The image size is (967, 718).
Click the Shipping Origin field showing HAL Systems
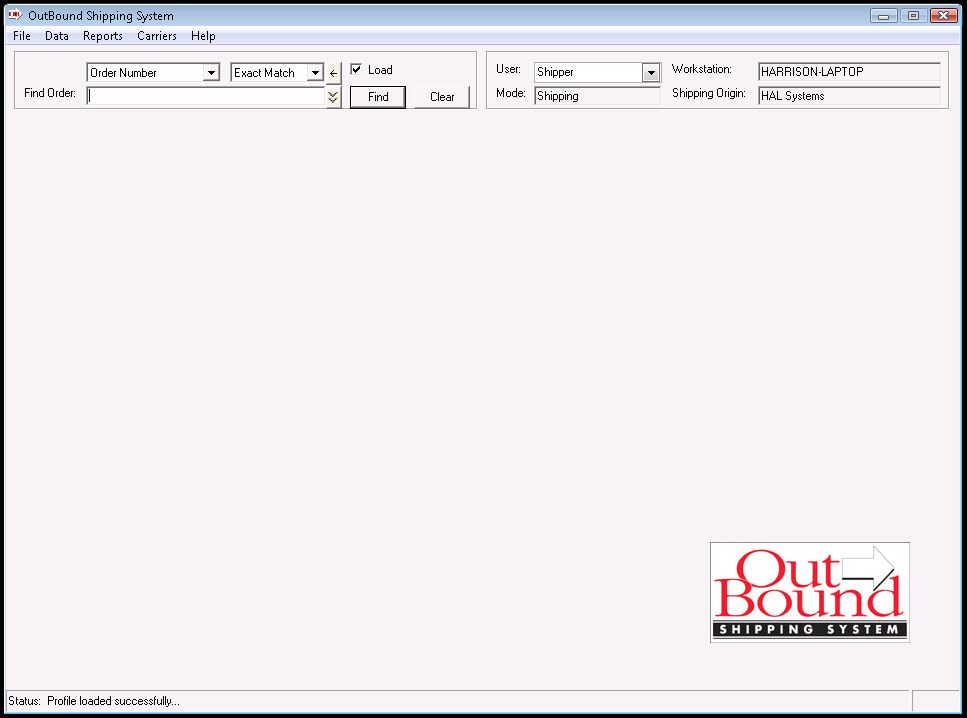point(848,96)
